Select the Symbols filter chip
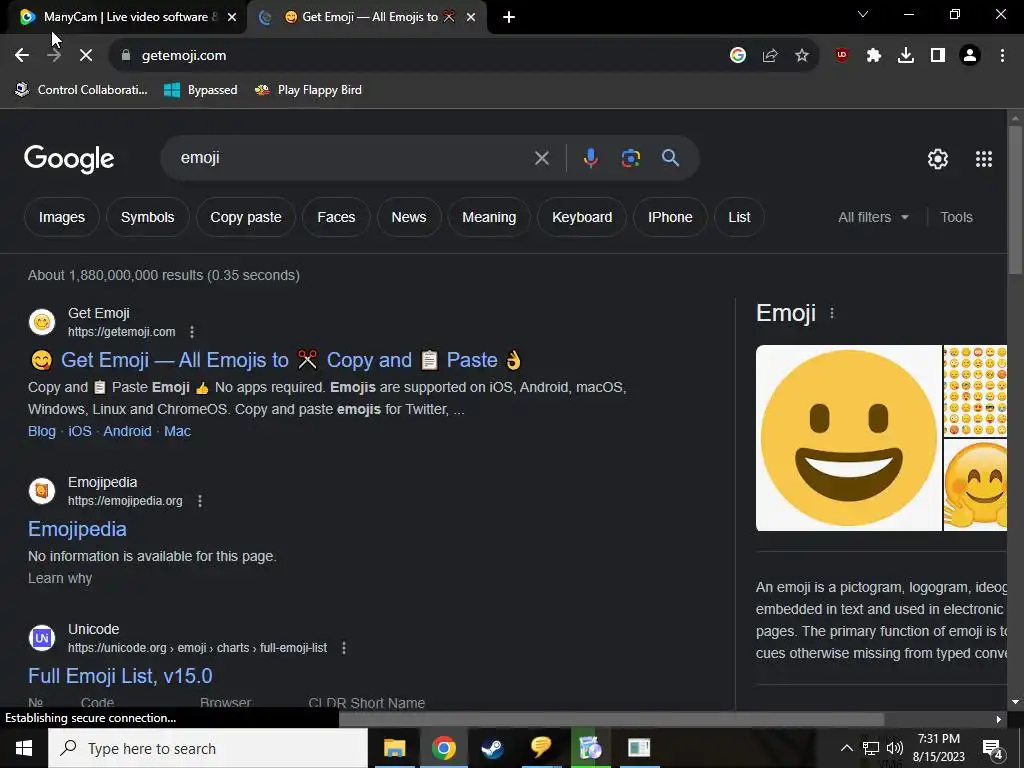The image size is (1024, 768). coord(148,217)
